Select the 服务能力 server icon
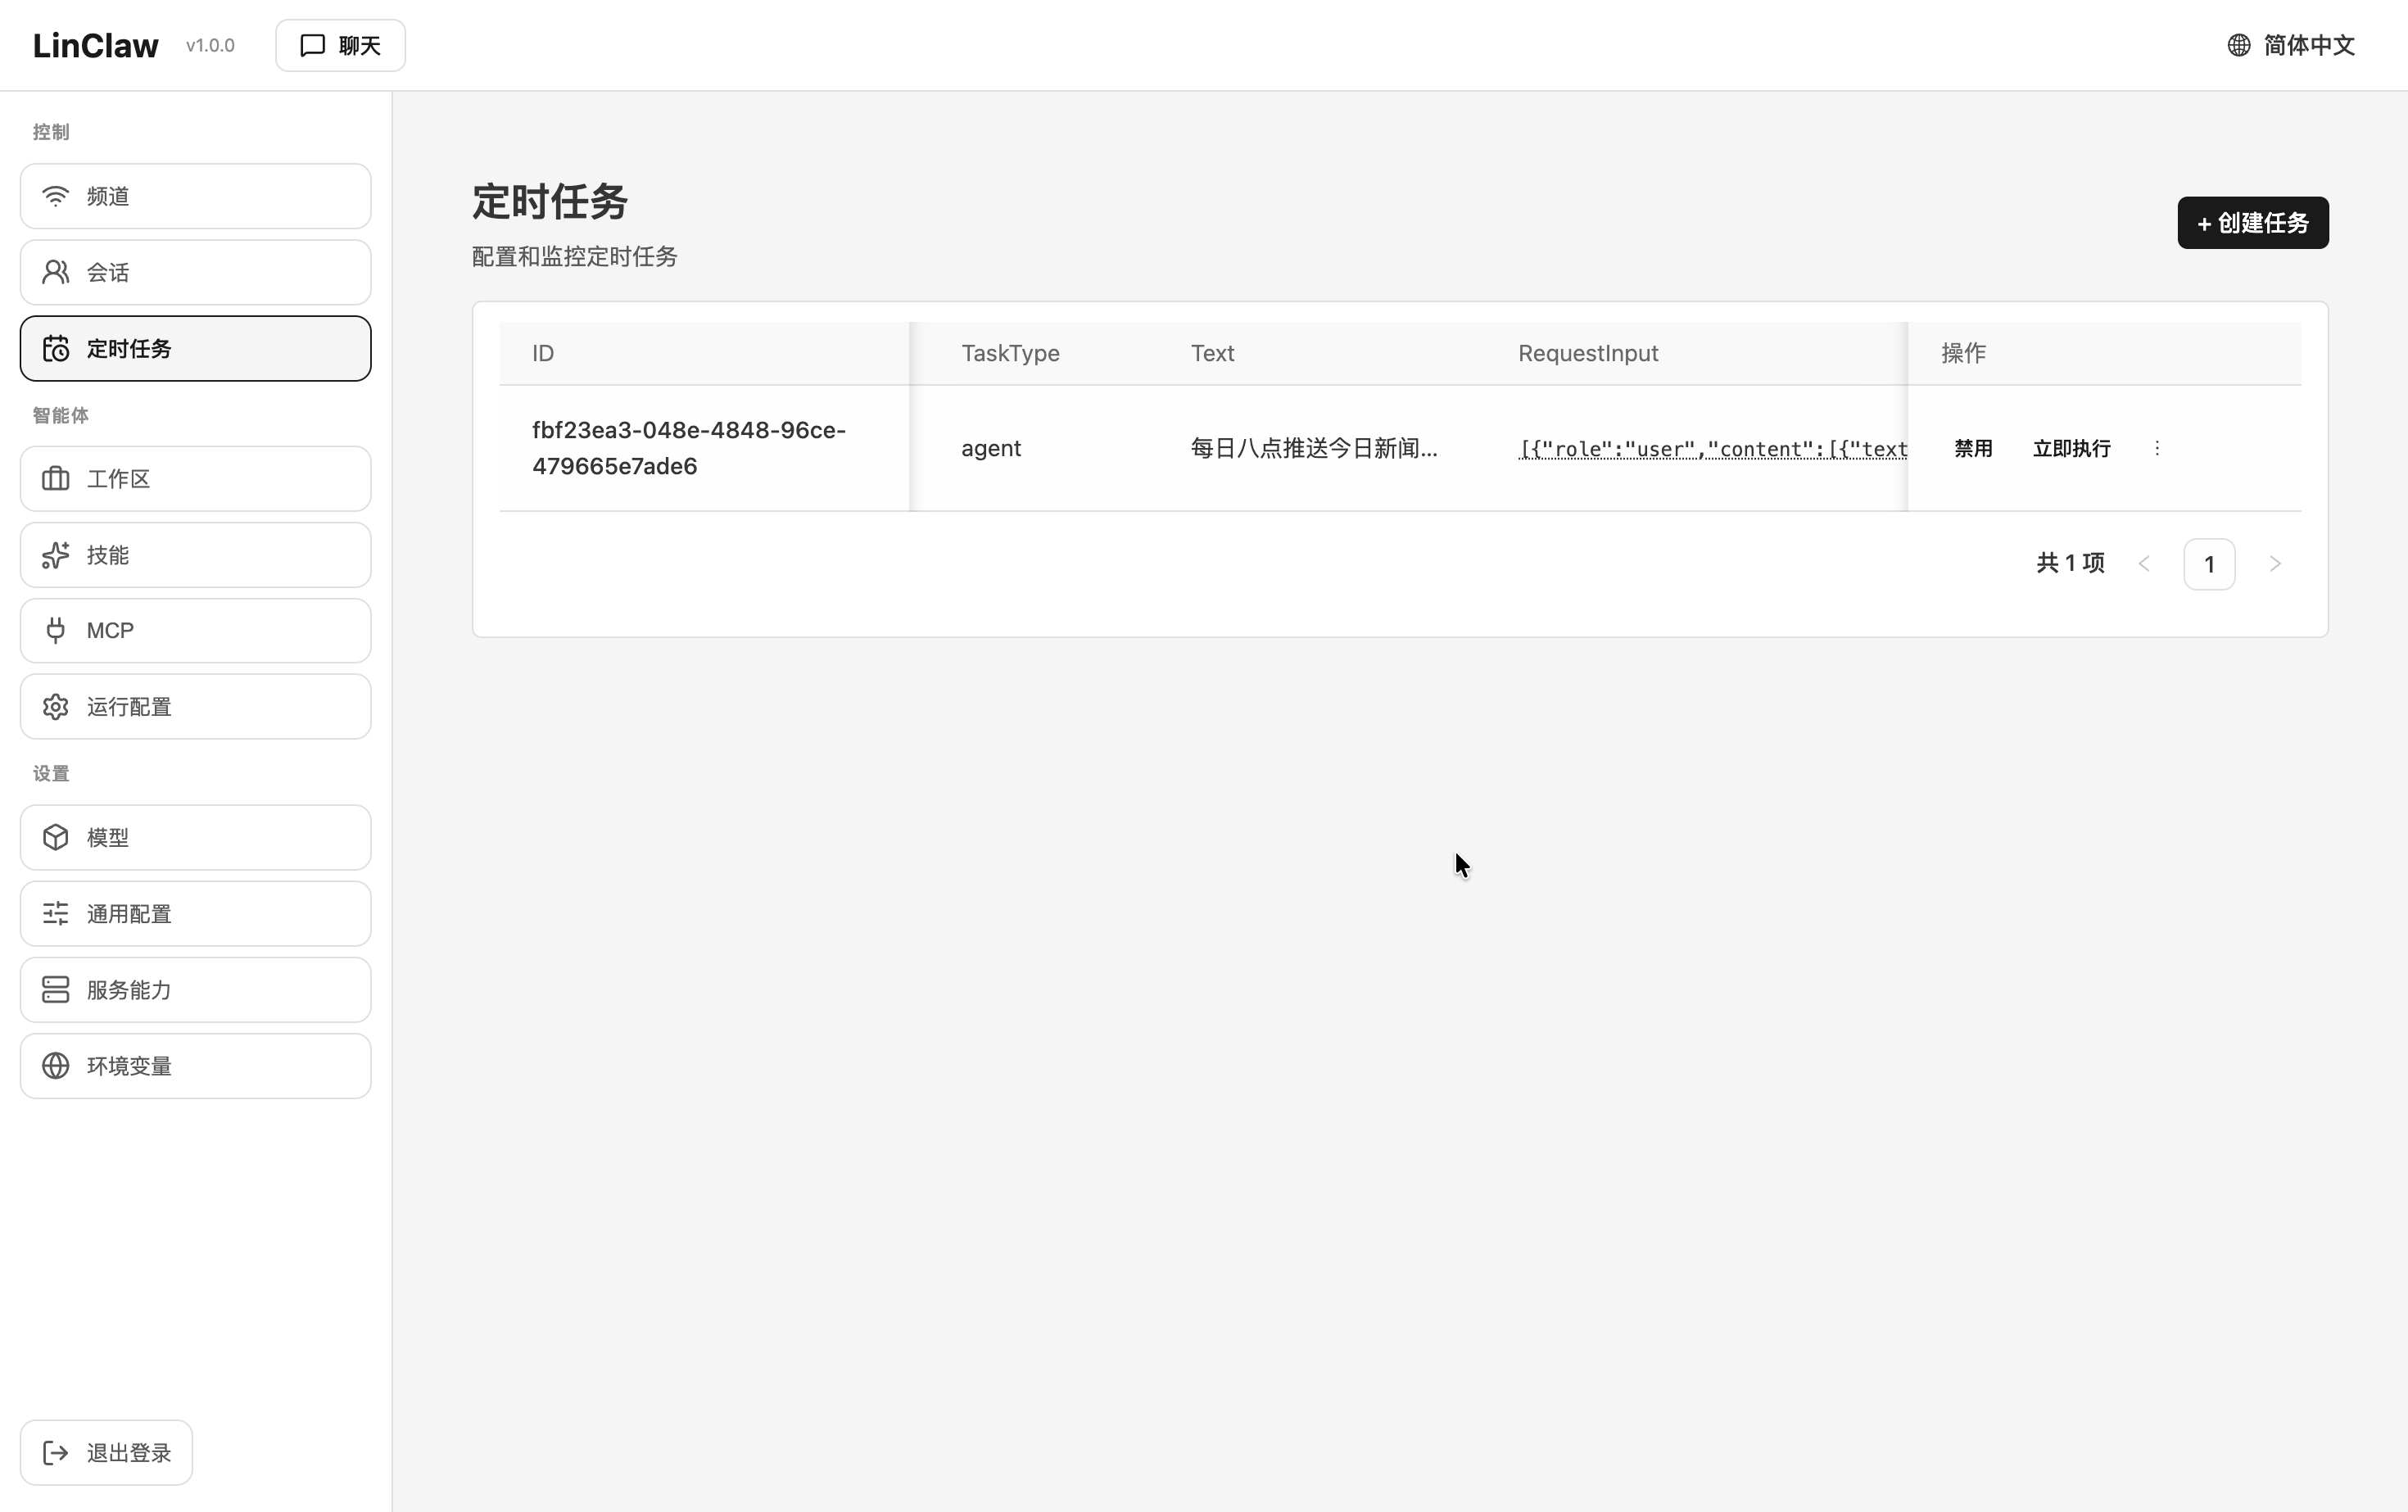The image size is (2408, 1512). [x=55, y=989]
